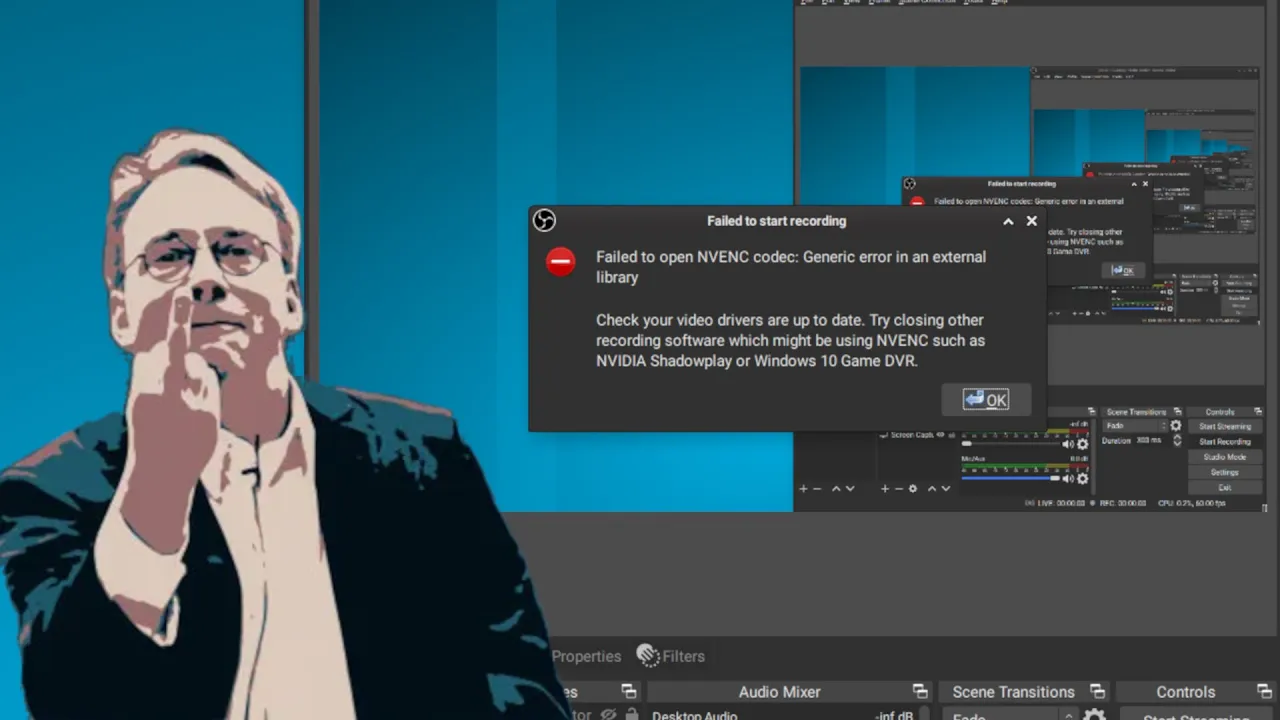The image size is (1280, 720).
Task: Click the Scene Transitions panel title in the main window
Action: click(1013, 692)
